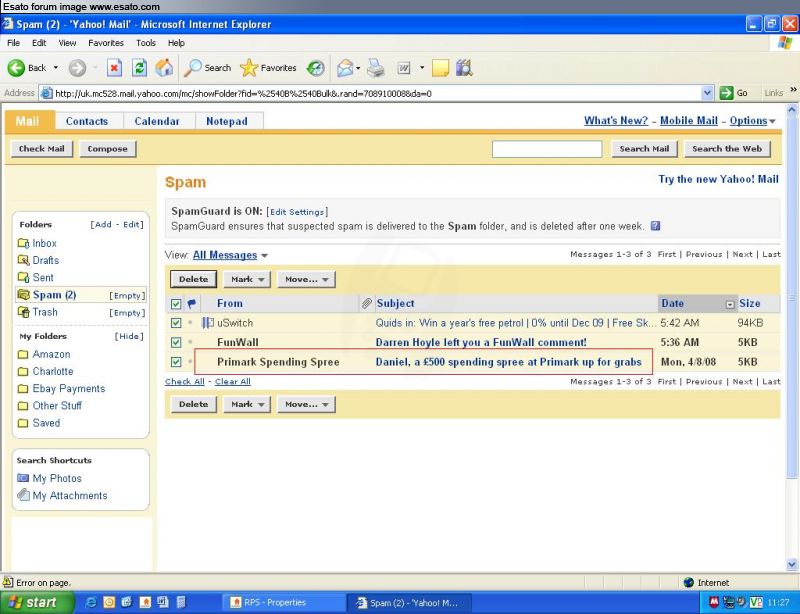Open the upper Move dropdown
This screenshot has width=800, height=614.
(x=306, y=279)
